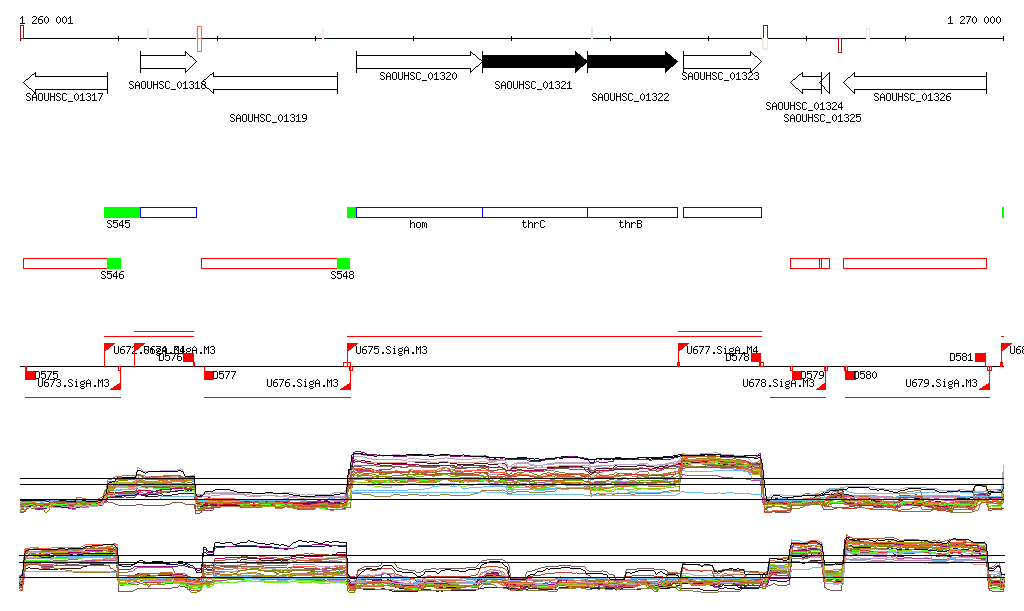
Task: Click the D577 terminator red square
Action: (x=208, y=375)
